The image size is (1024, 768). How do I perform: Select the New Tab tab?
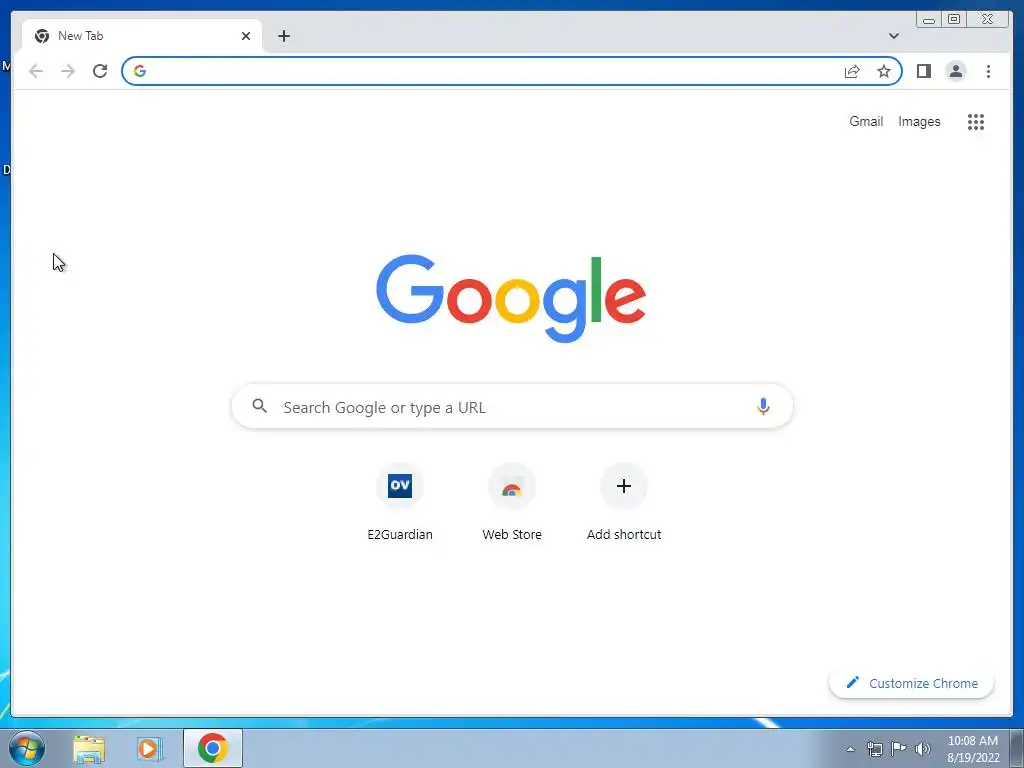(141, 36)
